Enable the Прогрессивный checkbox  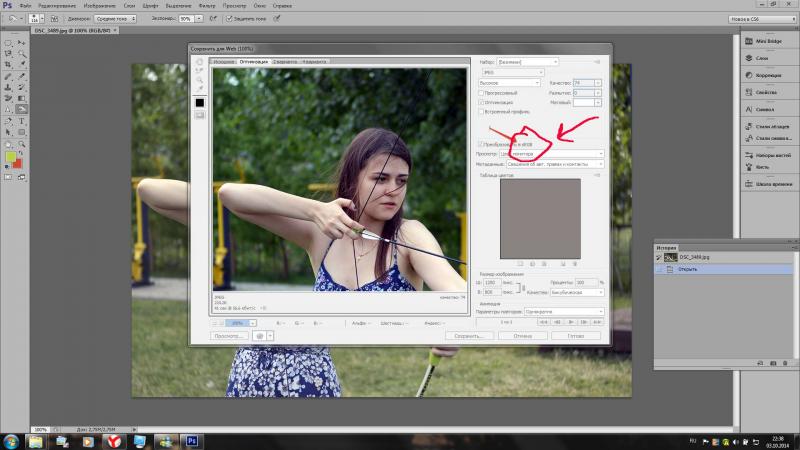click(481, 93)
